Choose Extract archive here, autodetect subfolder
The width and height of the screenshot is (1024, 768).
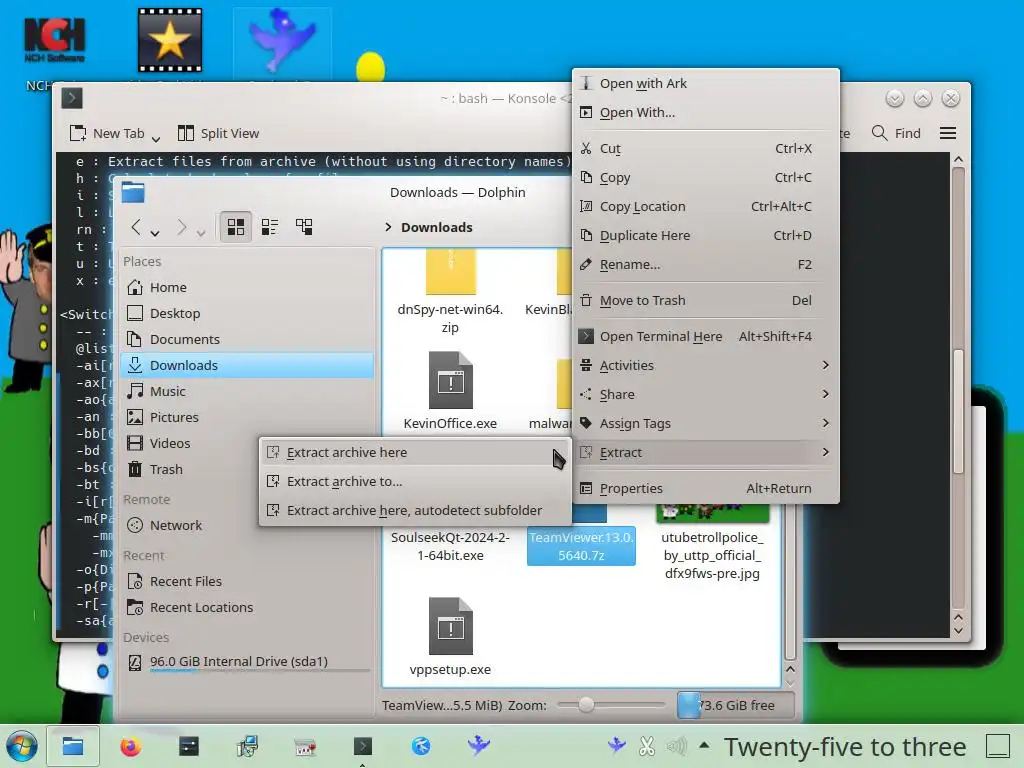[x=415, y=511]
